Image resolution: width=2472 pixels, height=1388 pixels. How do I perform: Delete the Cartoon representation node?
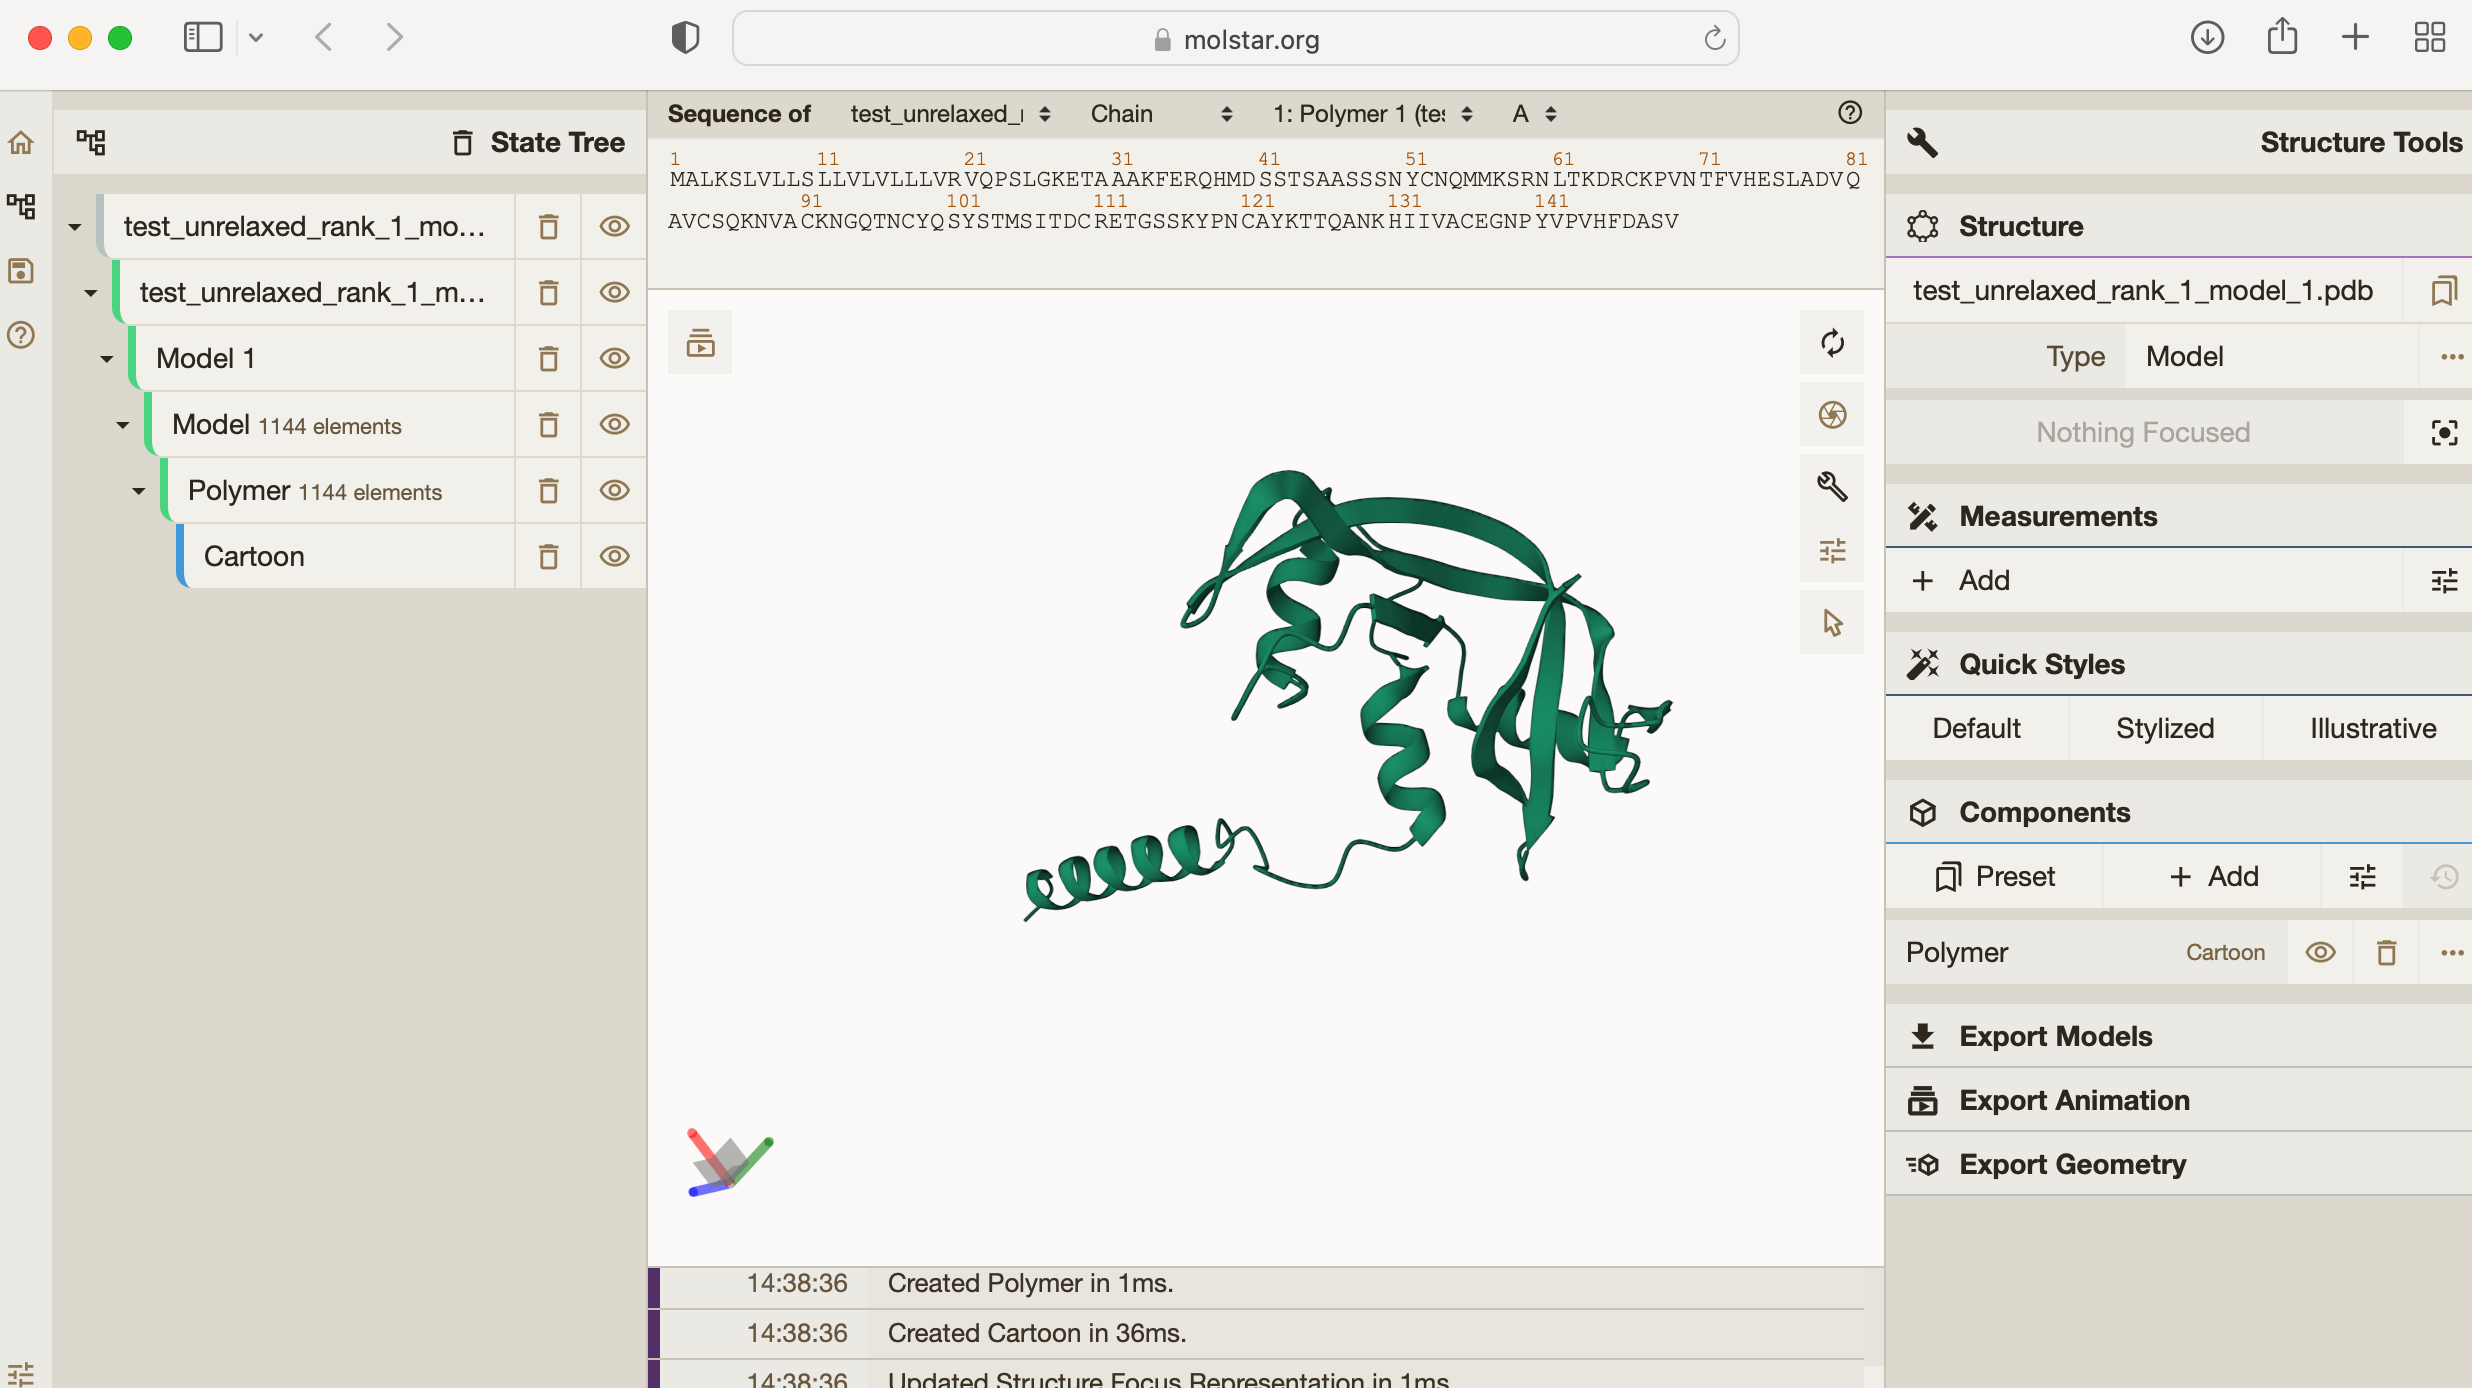point(548,557)
